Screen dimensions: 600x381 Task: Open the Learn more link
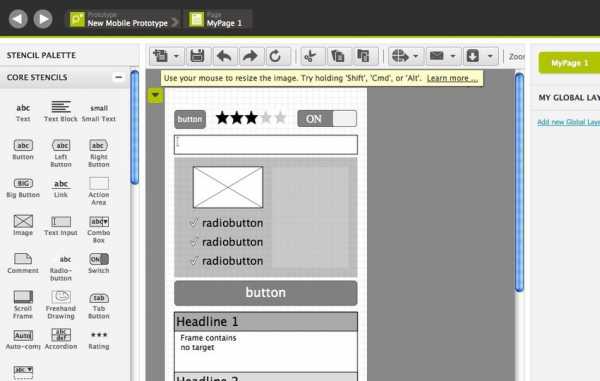pyautogui.click(x=452, y=78)
